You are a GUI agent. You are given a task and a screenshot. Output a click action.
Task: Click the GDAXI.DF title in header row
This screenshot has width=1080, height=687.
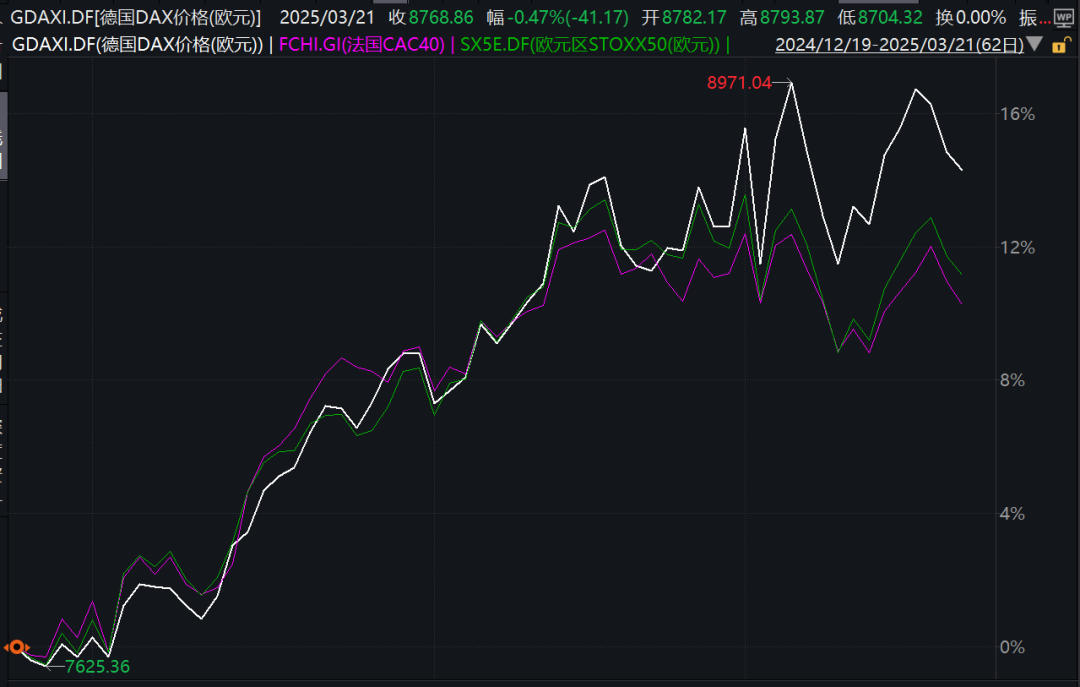135,17
